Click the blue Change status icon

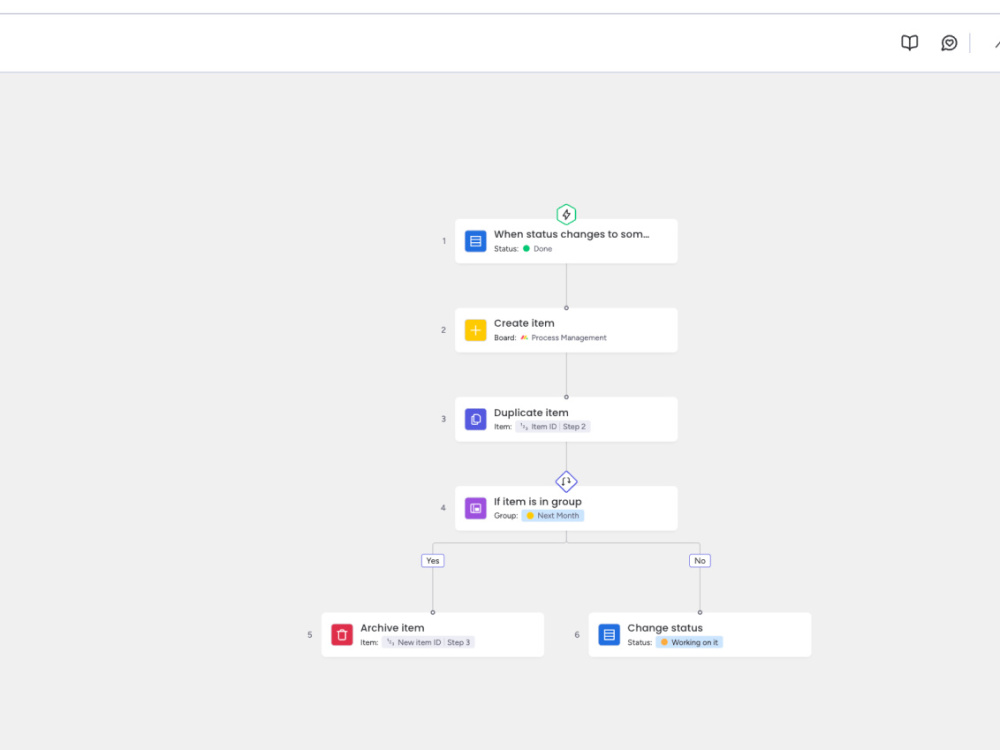(x=609, y=635)
